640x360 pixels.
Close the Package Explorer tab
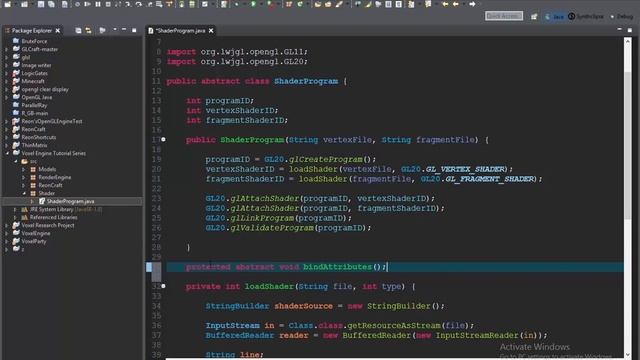pyautogui.click(x=58, y=31)
